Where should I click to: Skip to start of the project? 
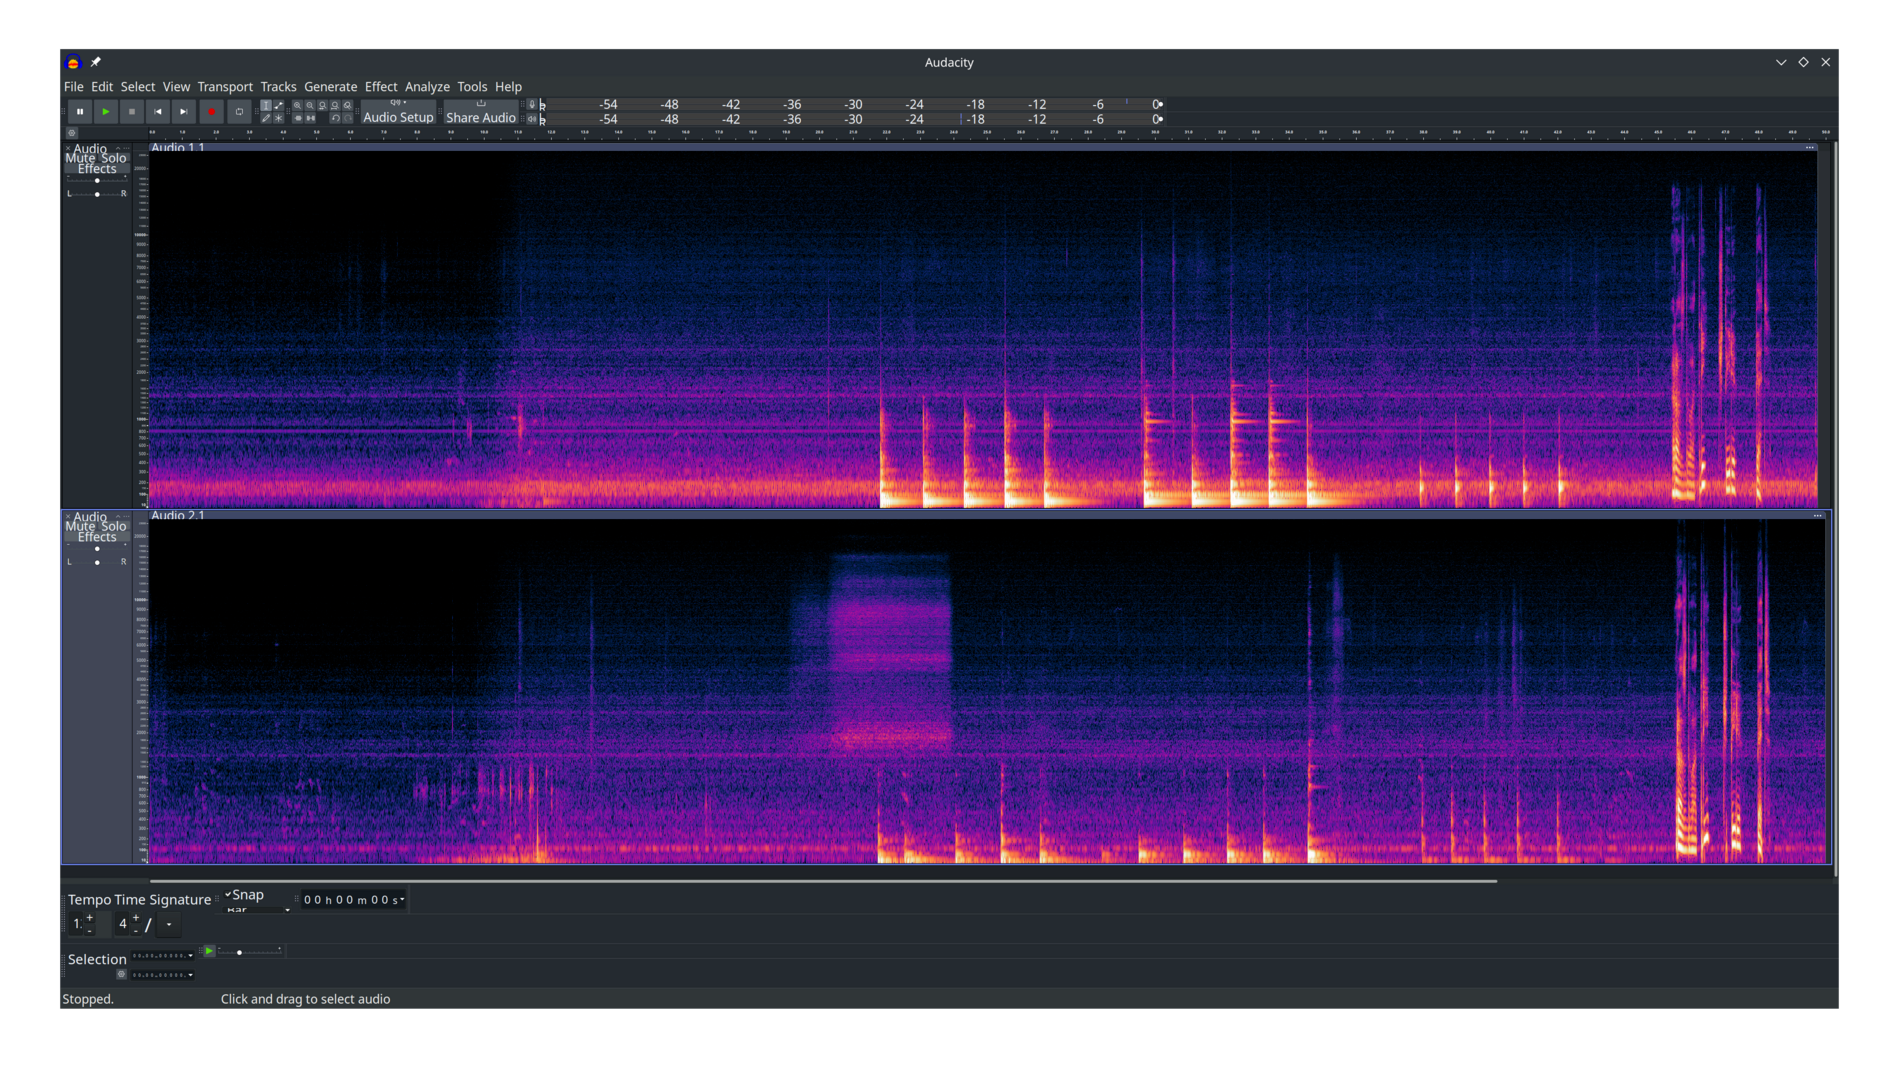(x=157, y=112)
